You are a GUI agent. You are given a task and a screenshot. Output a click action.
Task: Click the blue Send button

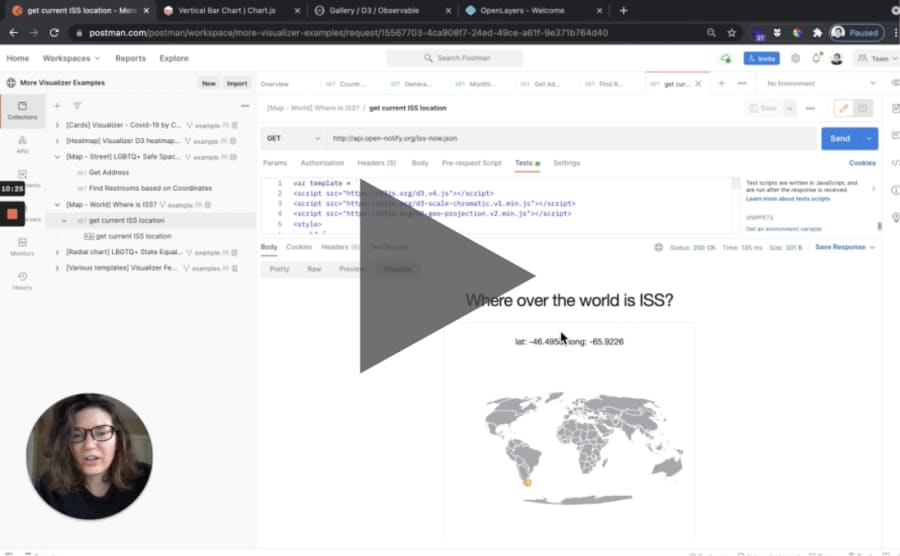[840, 138]
